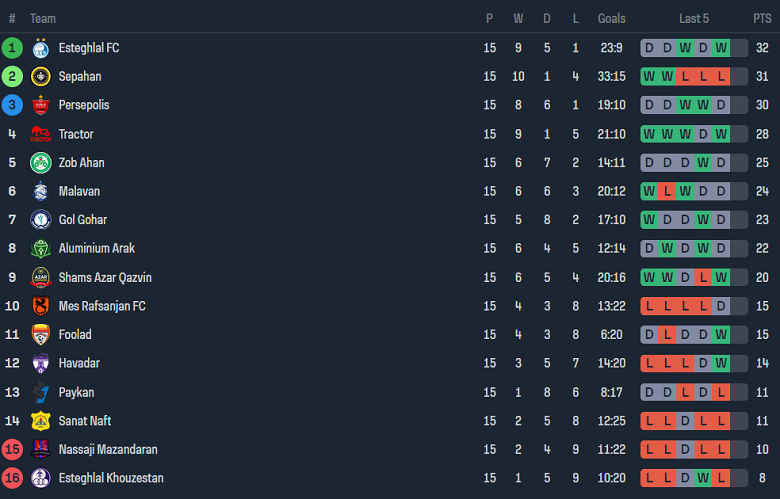The width and height of the screenshot is (780, 499).
Task: Click the Havadar purple crest
Action: pos(41,363)
